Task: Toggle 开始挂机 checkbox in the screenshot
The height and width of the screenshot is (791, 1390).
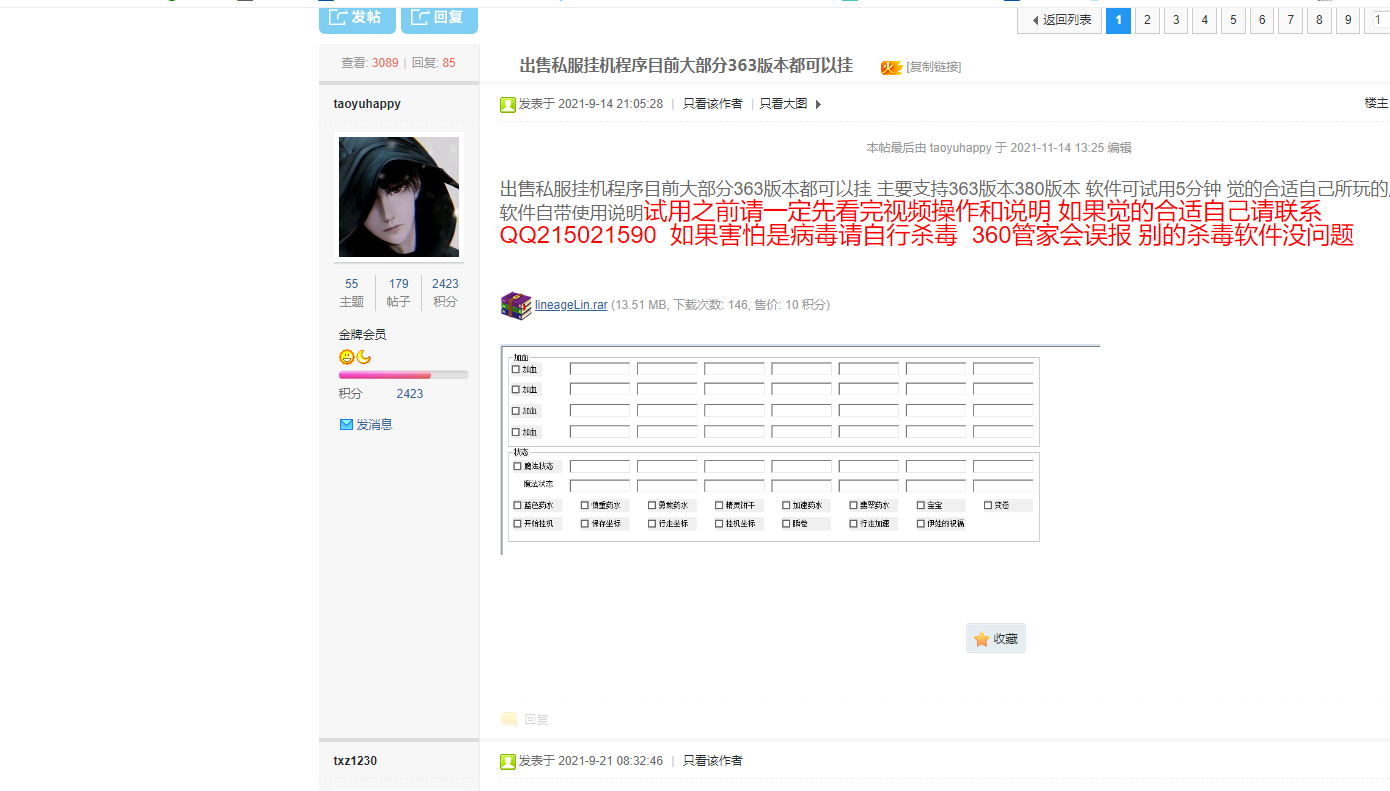Action: [518, 523]
